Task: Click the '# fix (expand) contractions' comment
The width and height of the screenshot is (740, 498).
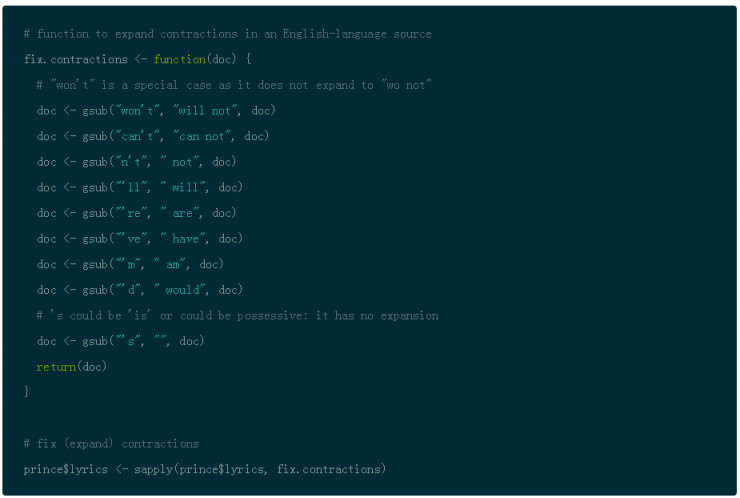Action: [x=111, y=443]
